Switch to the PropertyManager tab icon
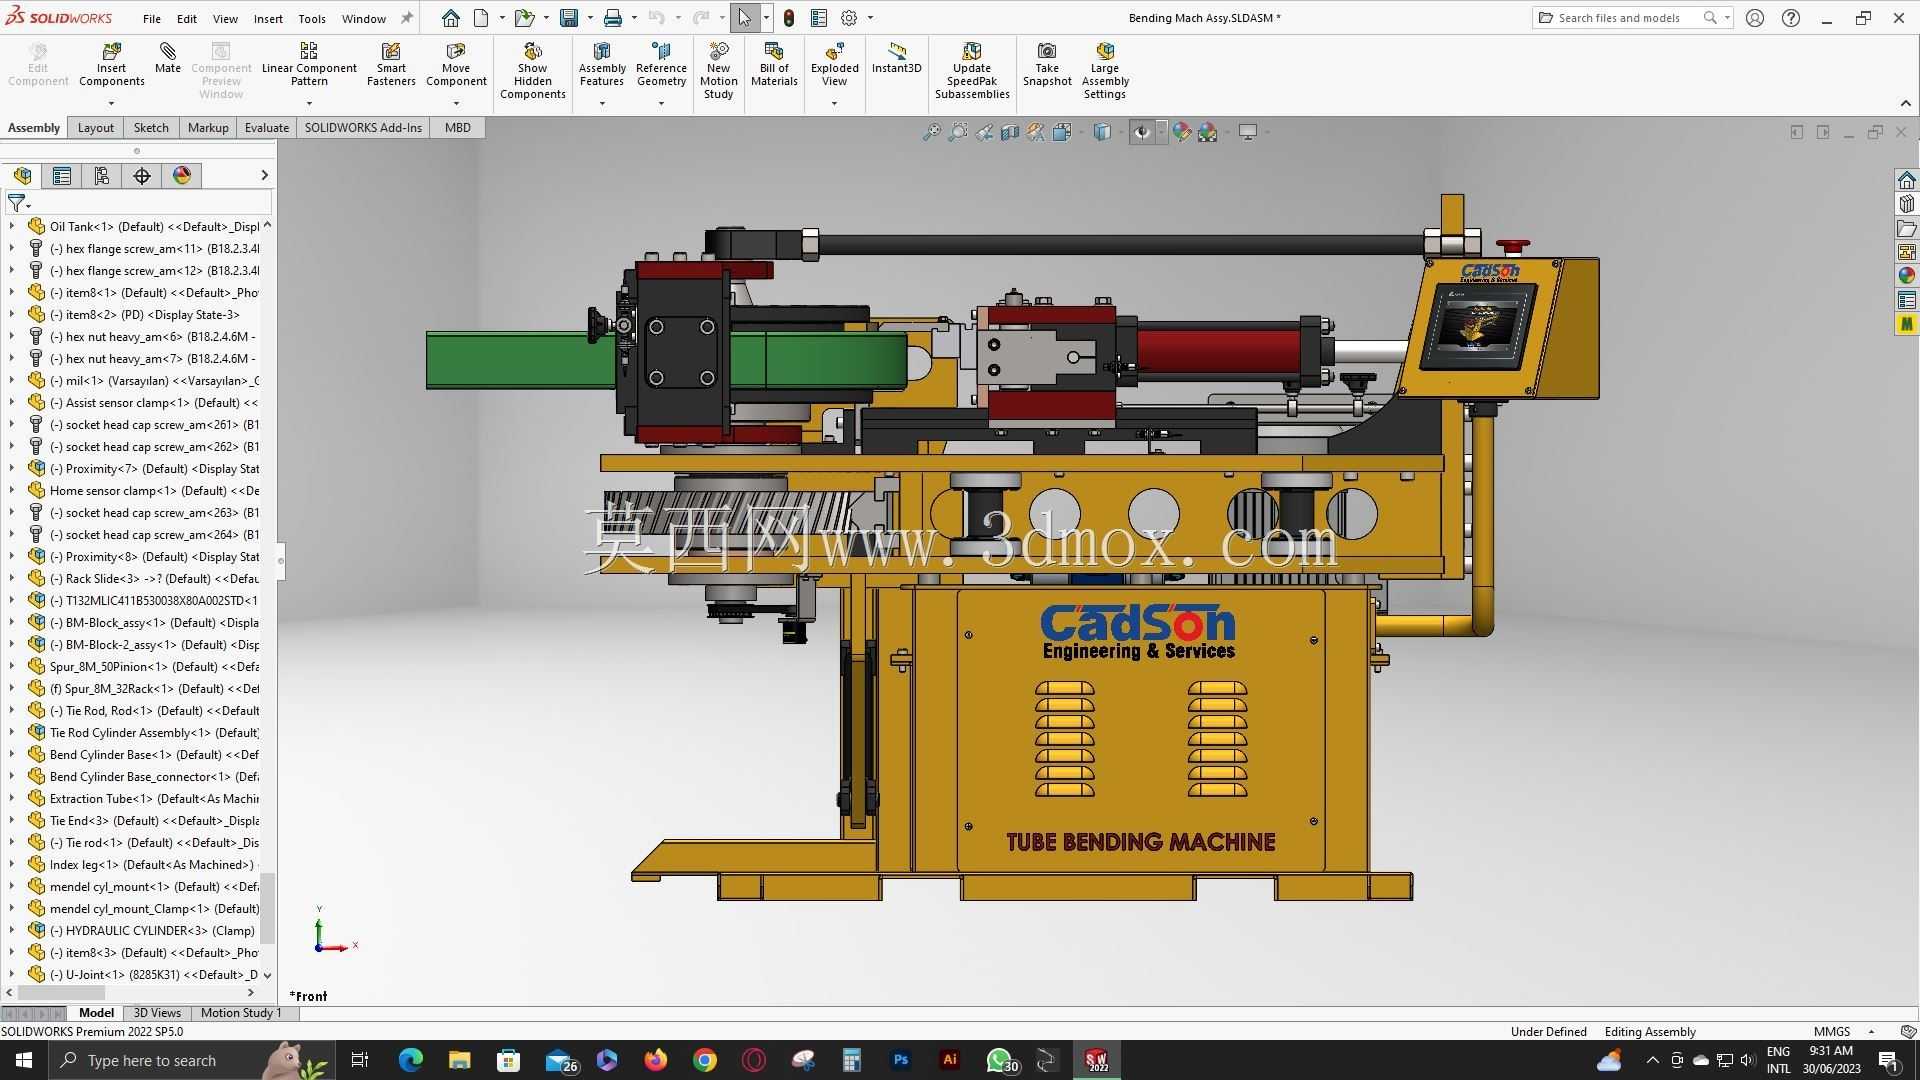The image size is (1920, 1080). [62, 176]
